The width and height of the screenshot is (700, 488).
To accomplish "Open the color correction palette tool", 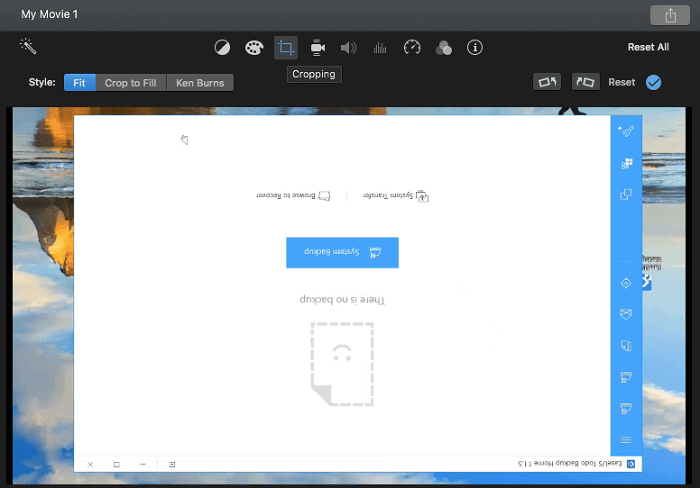I will [x=254, y=47].
